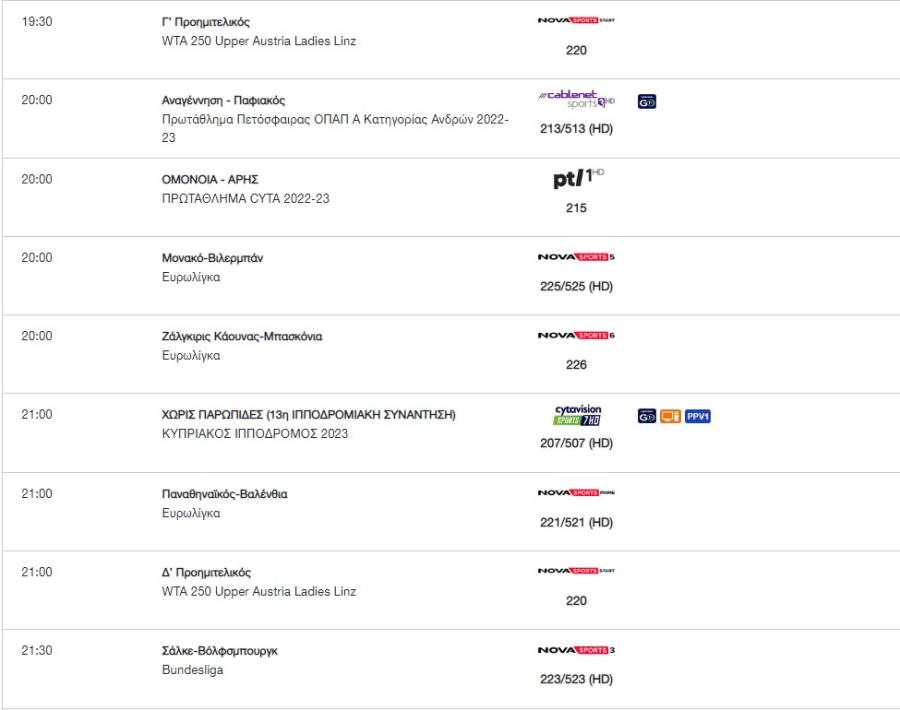Screen dimensions: 900x710
Task: Open the Αναγέννηση - Παφιακός match title
Action: click(223, 100)
